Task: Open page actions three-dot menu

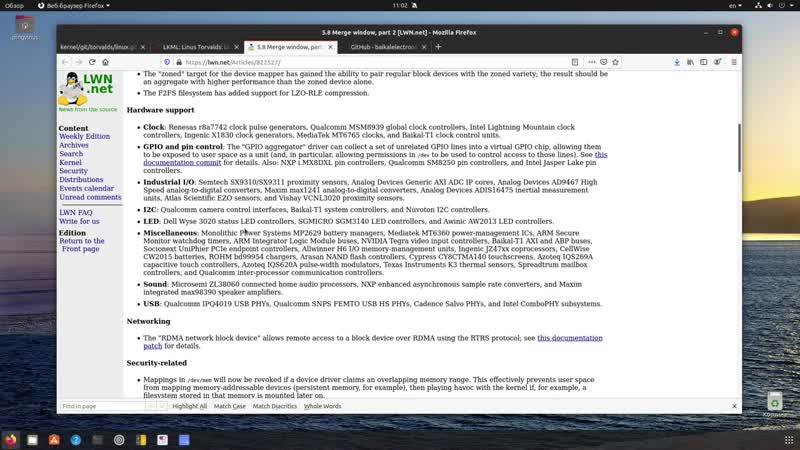Action: 592,62
